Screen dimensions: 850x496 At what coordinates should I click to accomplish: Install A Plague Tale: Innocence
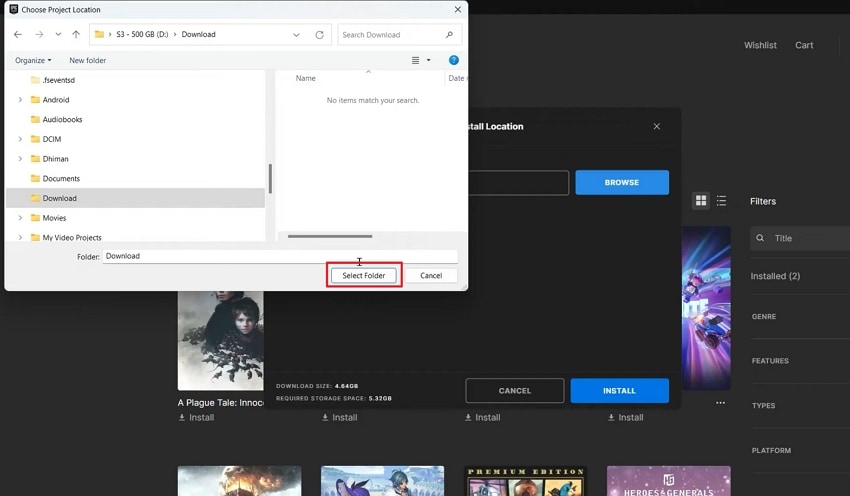(x=196, y=417)
